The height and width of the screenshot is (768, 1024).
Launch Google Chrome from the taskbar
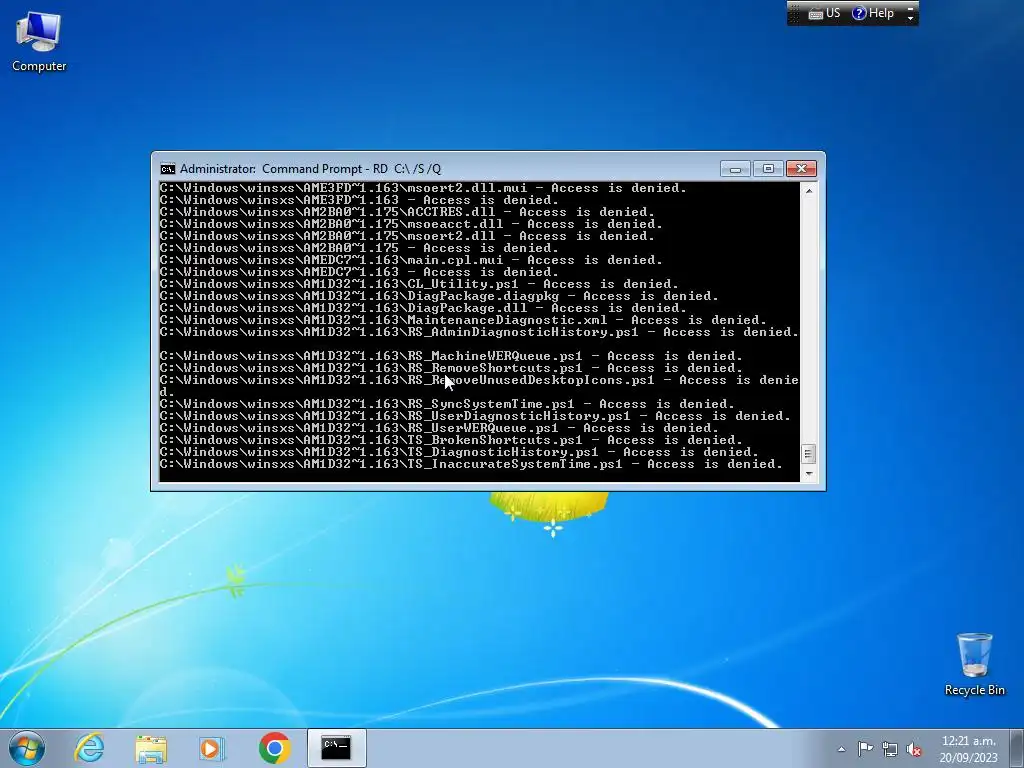tap(274, 748)
